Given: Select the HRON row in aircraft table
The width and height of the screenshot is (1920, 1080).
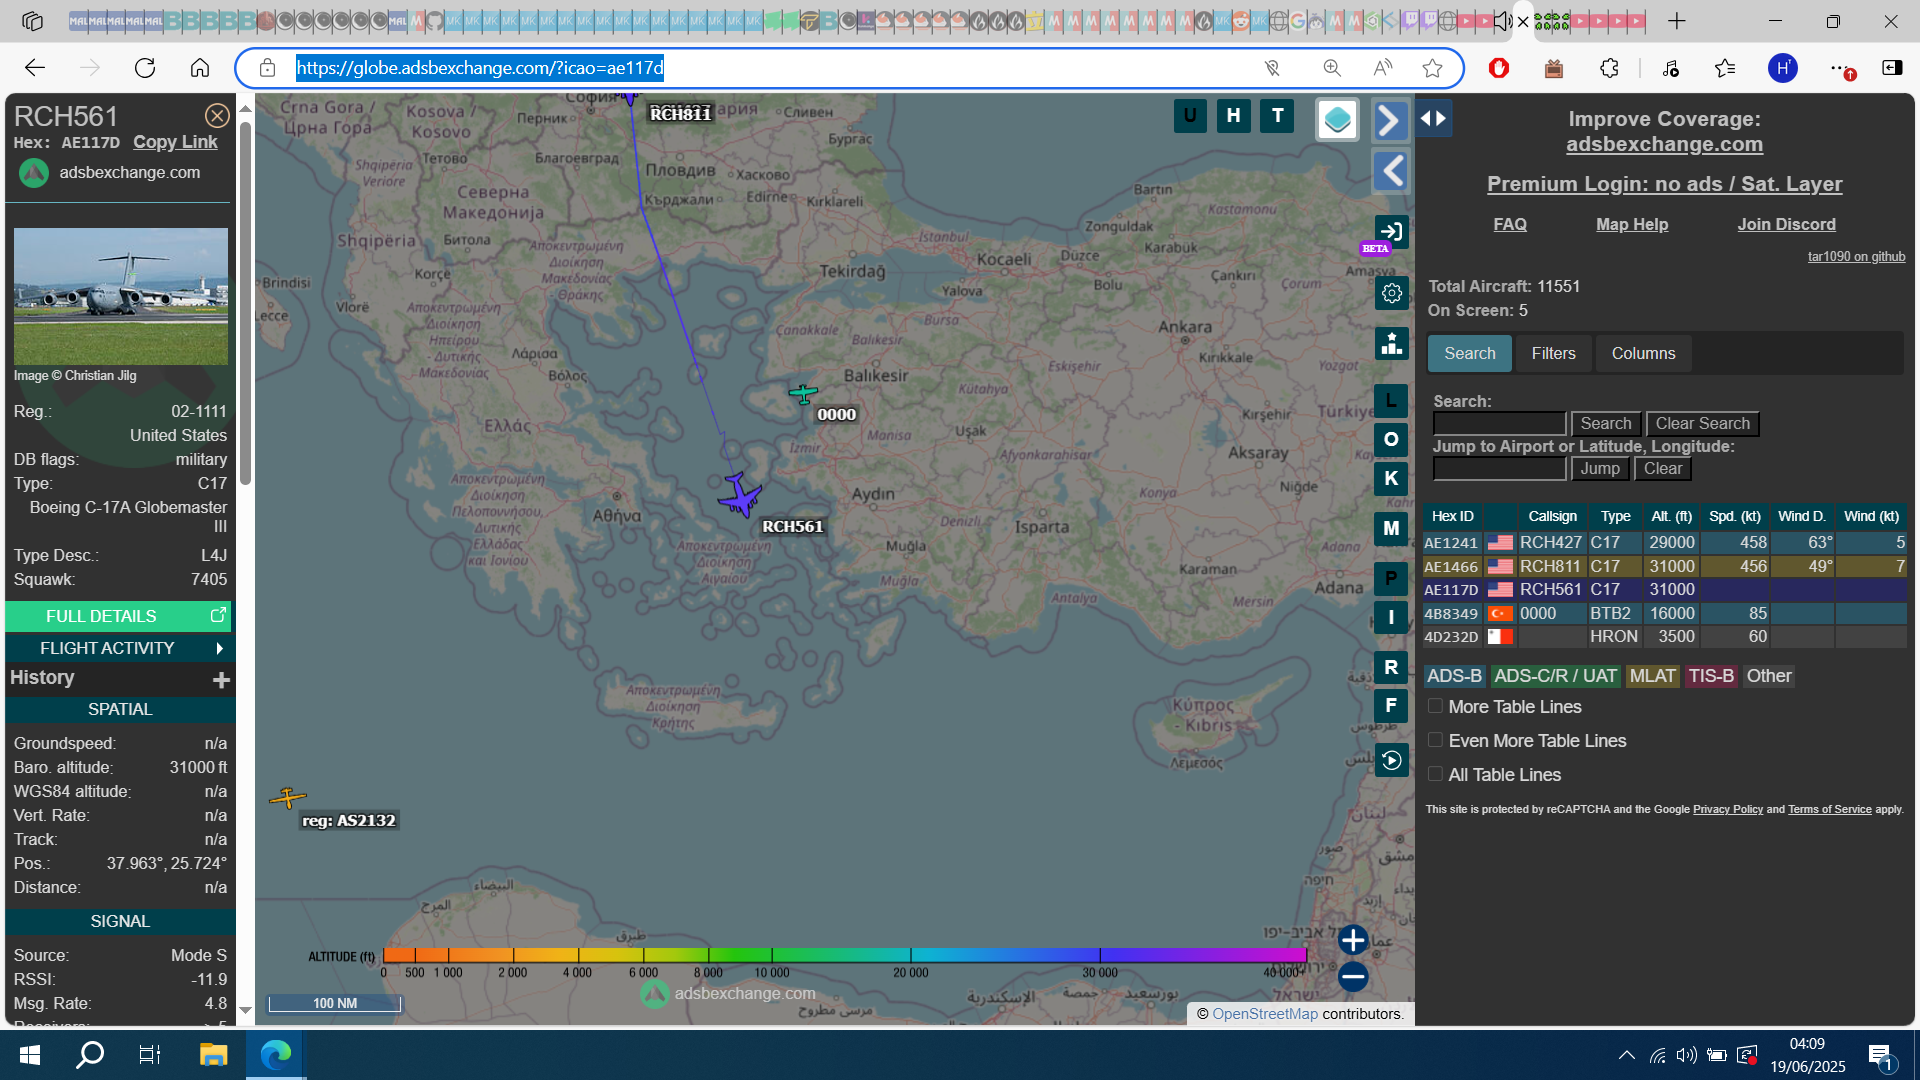Looking at the screenshot, I should 1664,637.
